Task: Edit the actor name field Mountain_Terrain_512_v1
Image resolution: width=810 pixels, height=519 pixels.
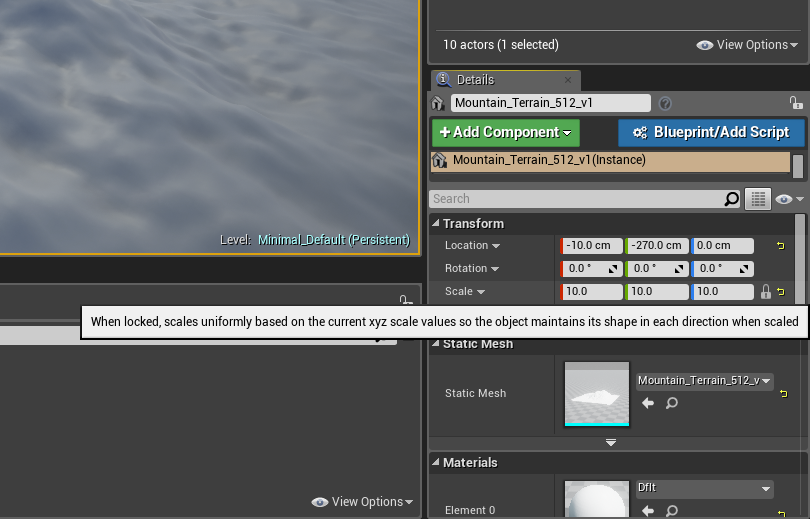Action: tap(551, 103)
